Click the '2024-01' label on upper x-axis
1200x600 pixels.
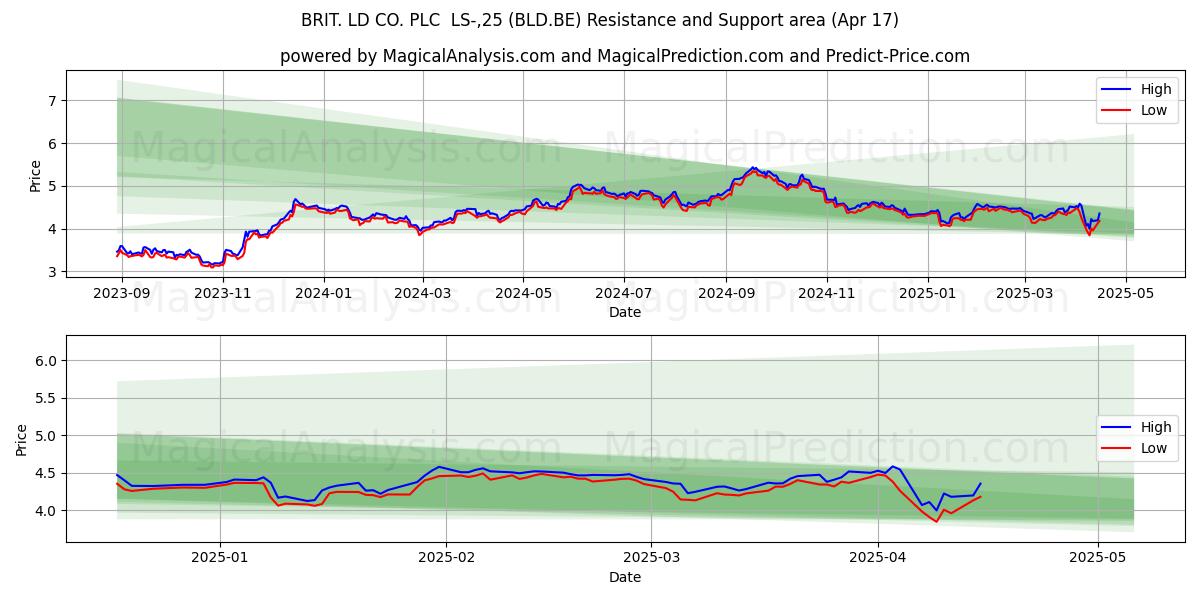324,293
